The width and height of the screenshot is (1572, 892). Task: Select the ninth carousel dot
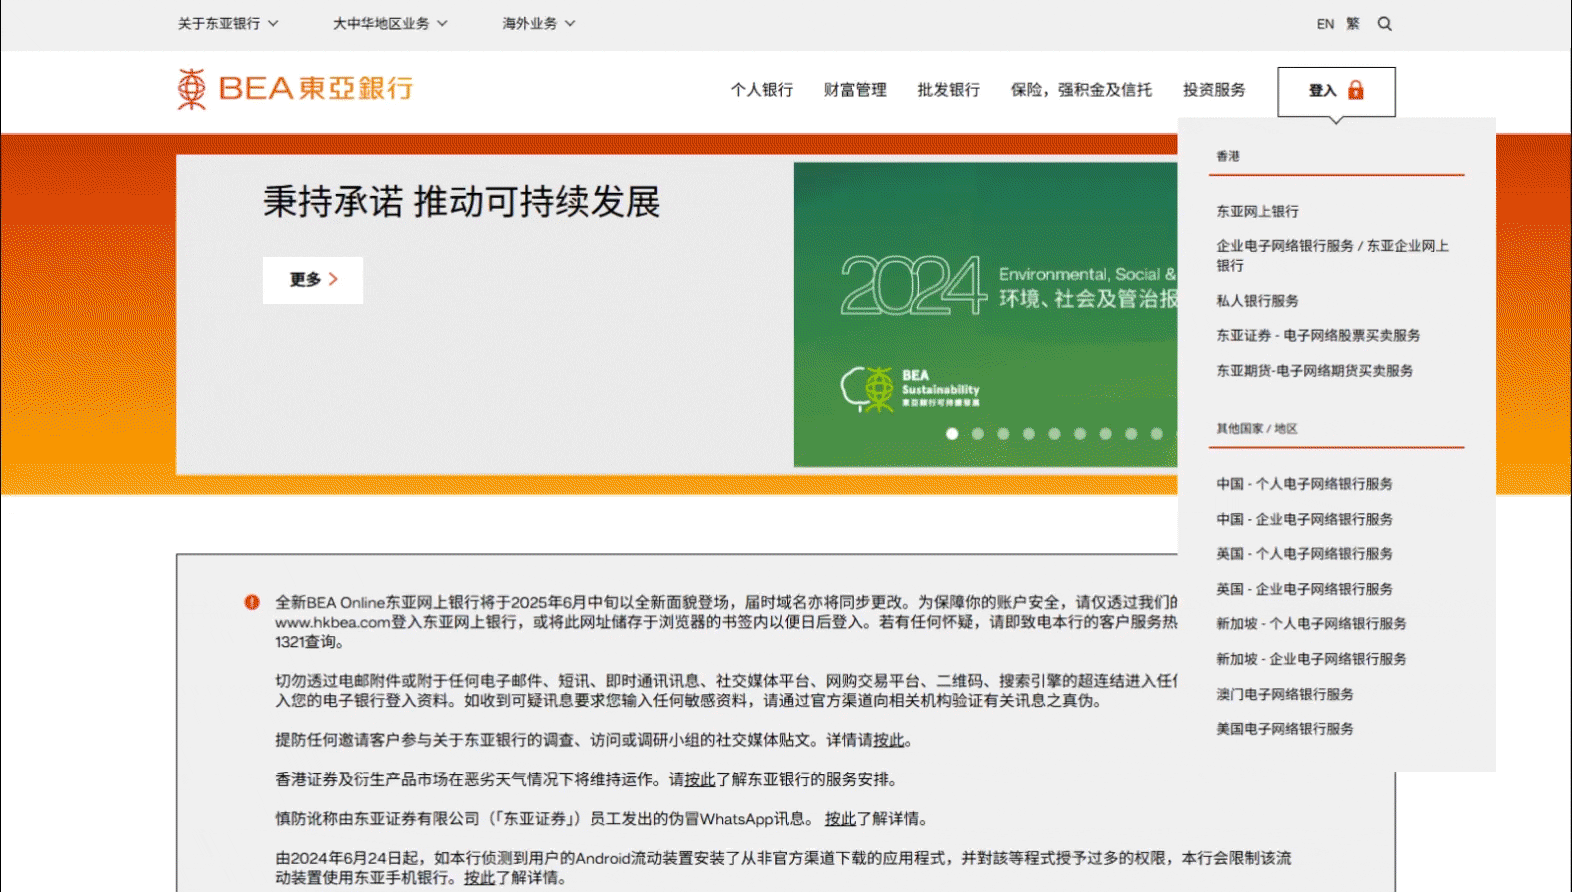click(x=1157, y=433)
